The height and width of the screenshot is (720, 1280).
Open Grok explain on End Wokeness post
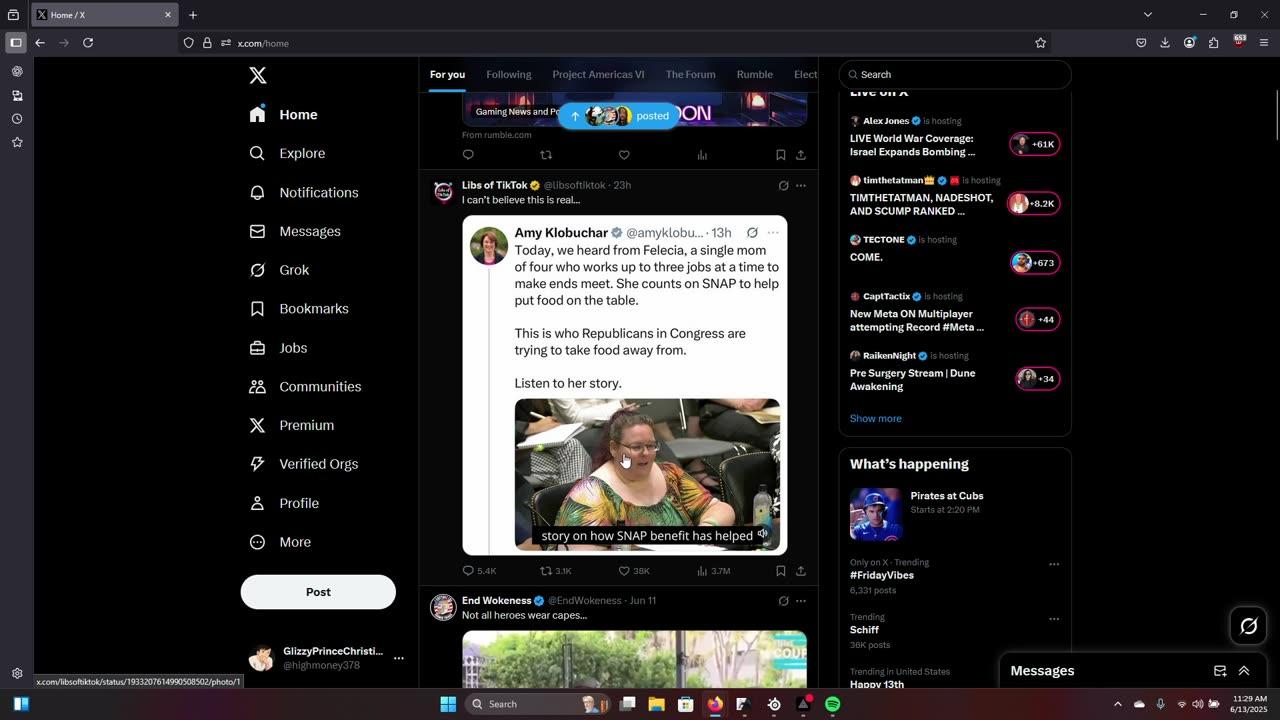783,601
